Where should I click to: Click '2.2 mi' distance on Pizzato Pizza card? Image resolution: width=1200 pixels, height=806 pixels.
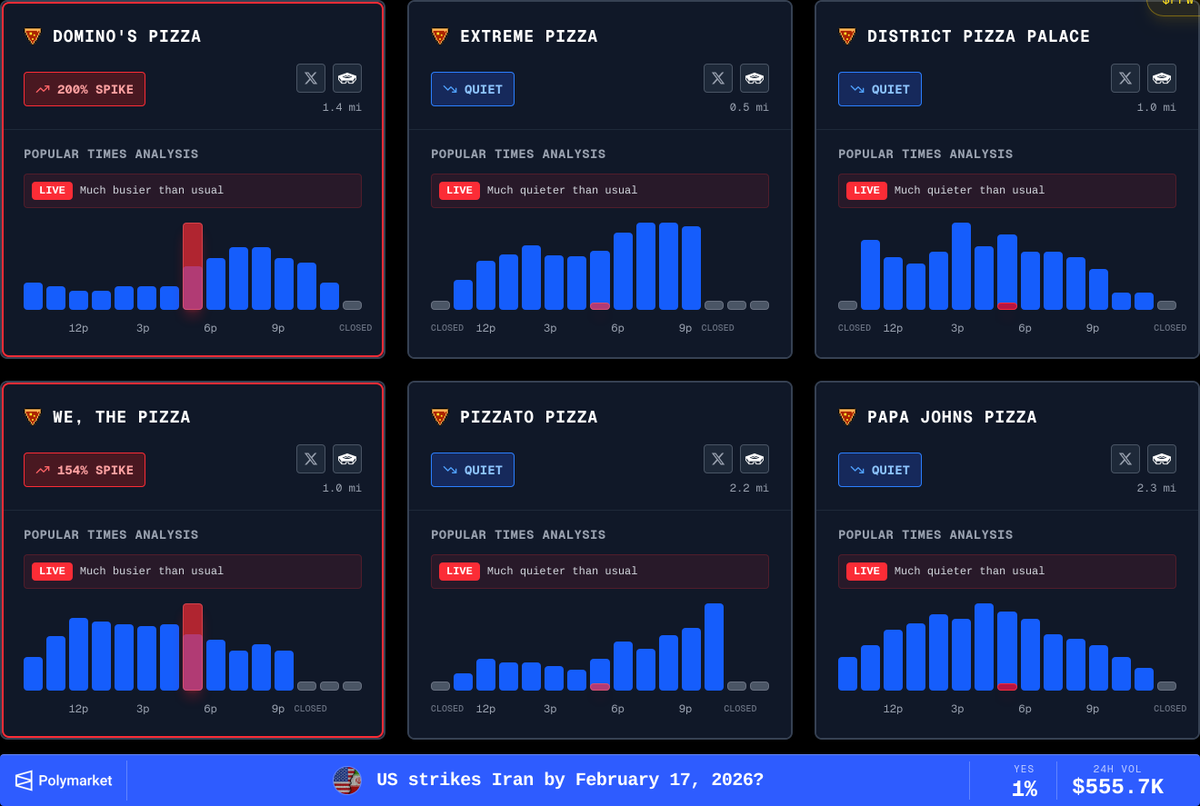749,488
